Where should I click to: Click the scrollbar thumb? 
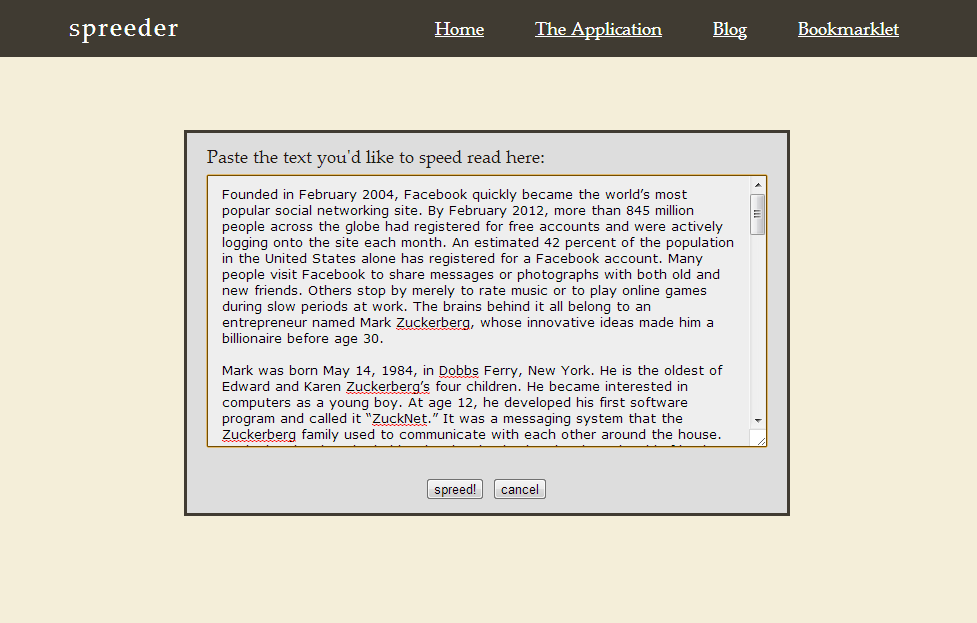pos(757,215)
